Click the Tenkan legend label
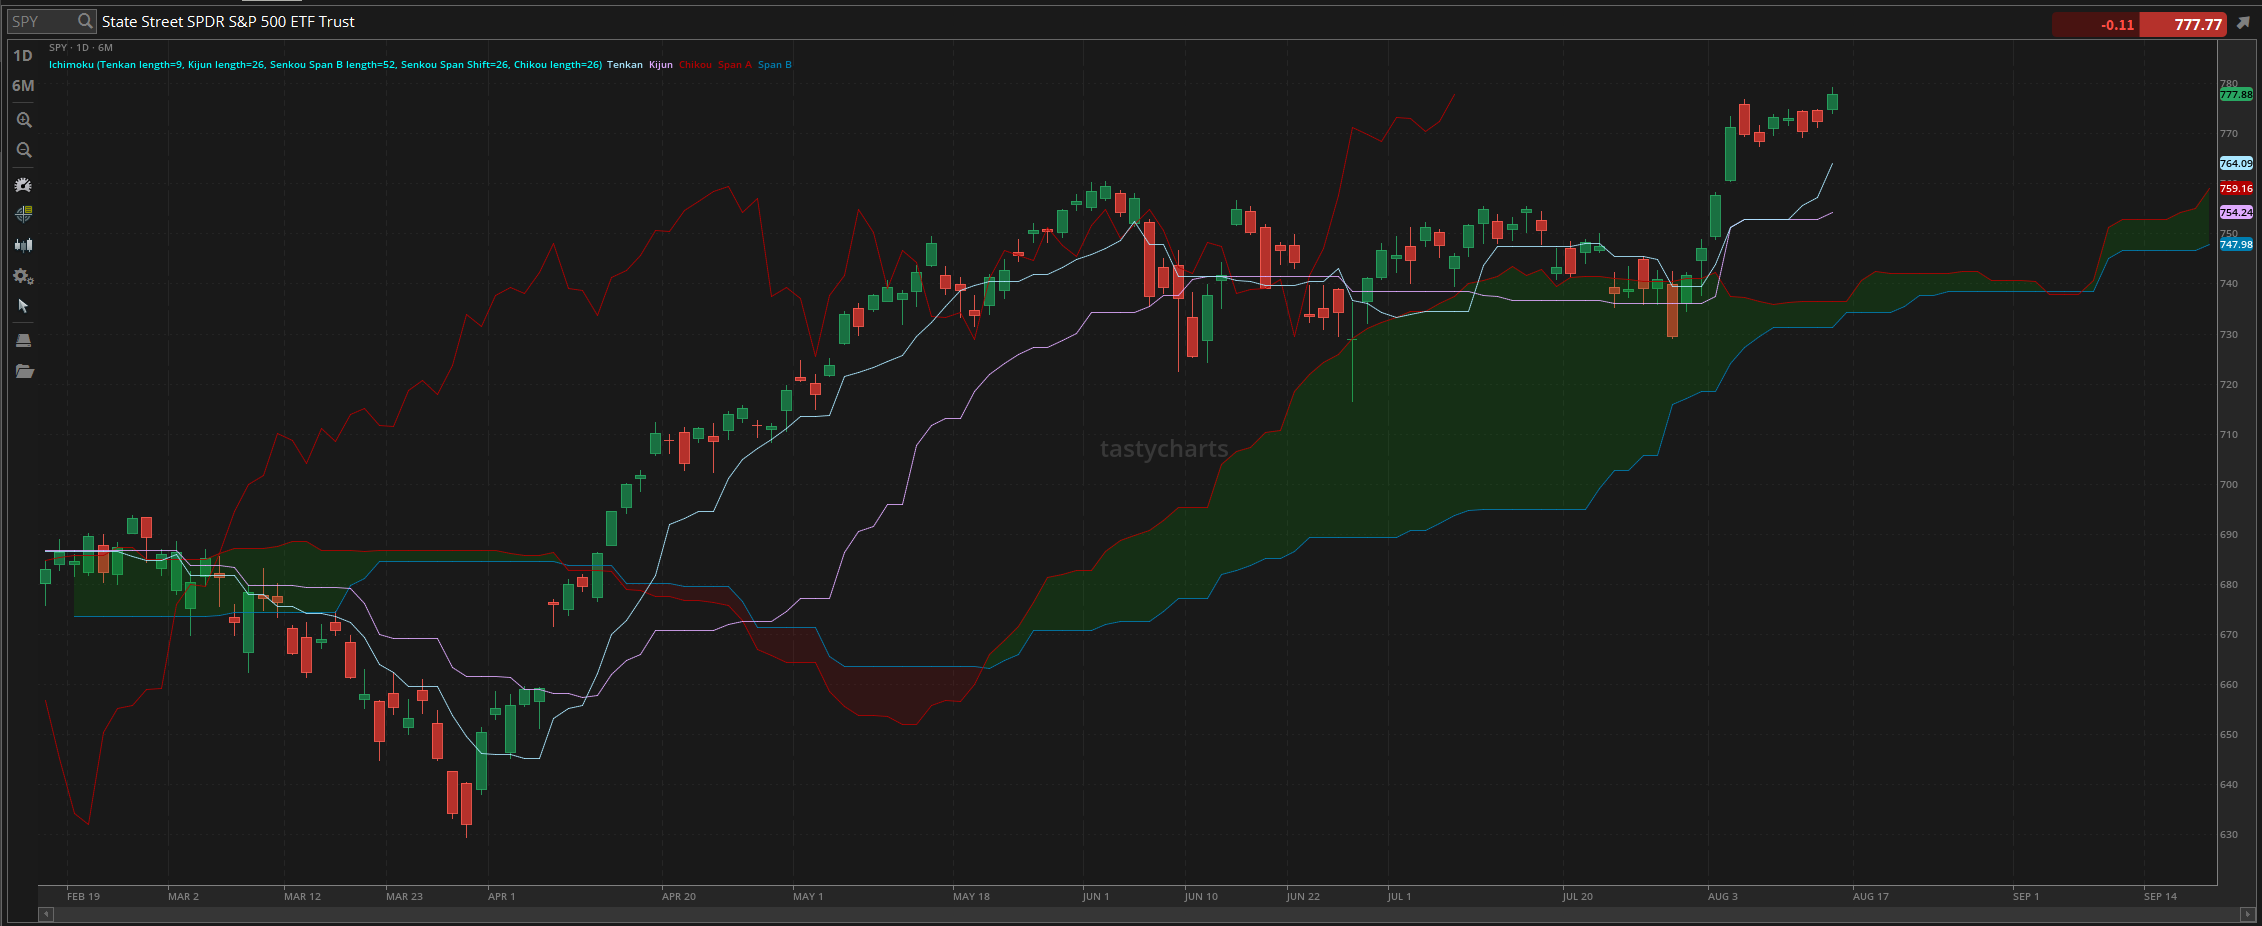2262x926 pixels. click(625, 65)
